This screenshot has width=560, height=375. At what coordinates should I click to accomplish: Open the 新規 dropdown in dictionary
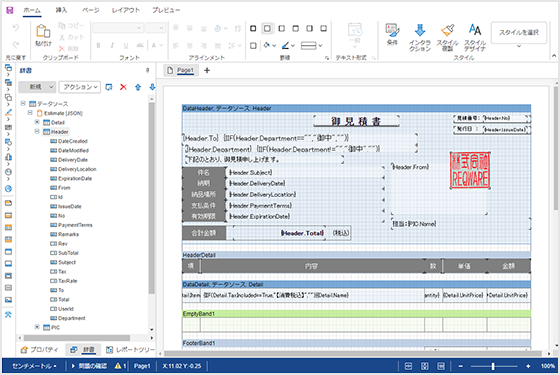click(x=37, y=87)
